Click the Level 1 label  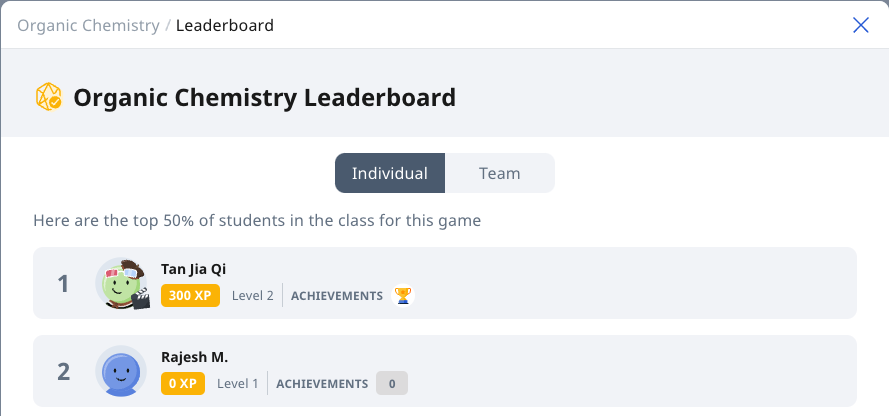(x=238, y=384)
